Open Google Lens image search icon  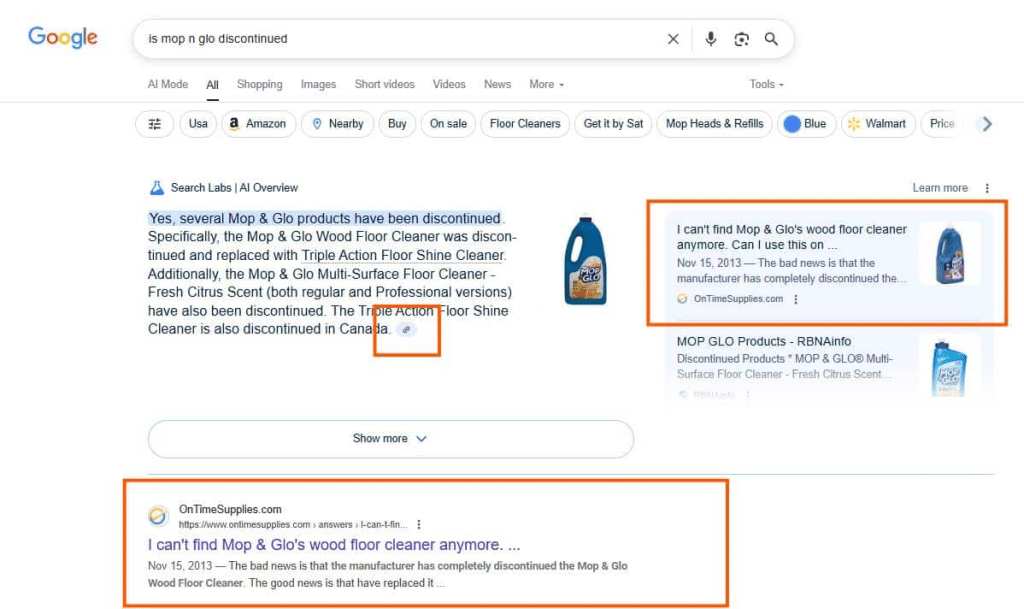point(741,39)
